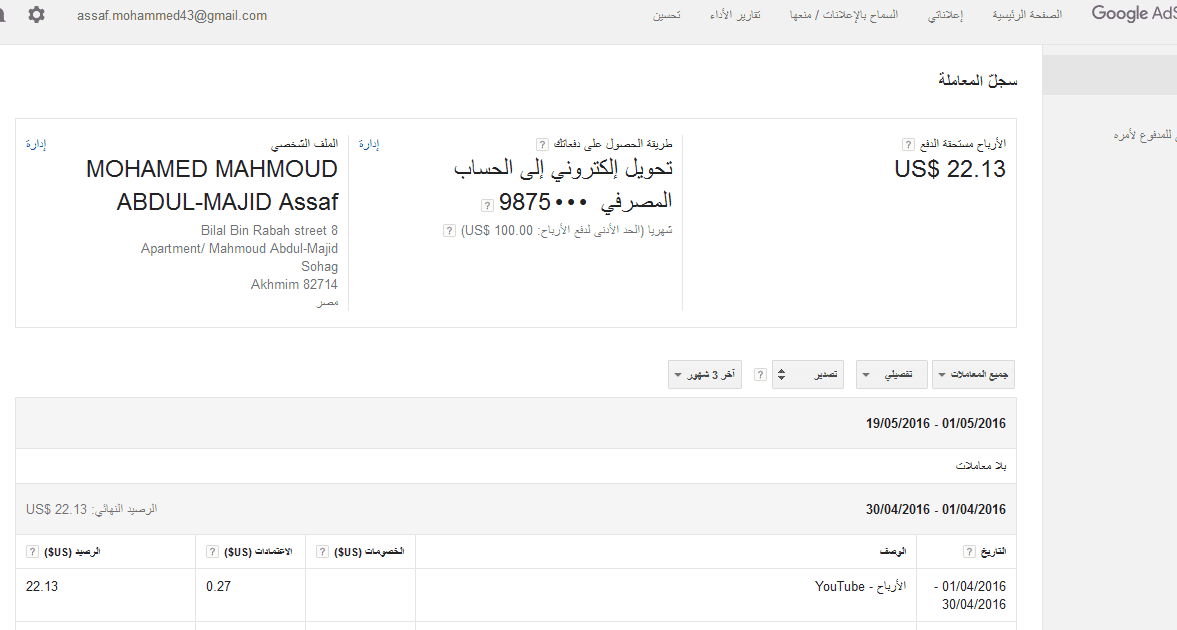
Task: Click help icon beside الأرباح مستحقة الدفع
Action: 908,144
